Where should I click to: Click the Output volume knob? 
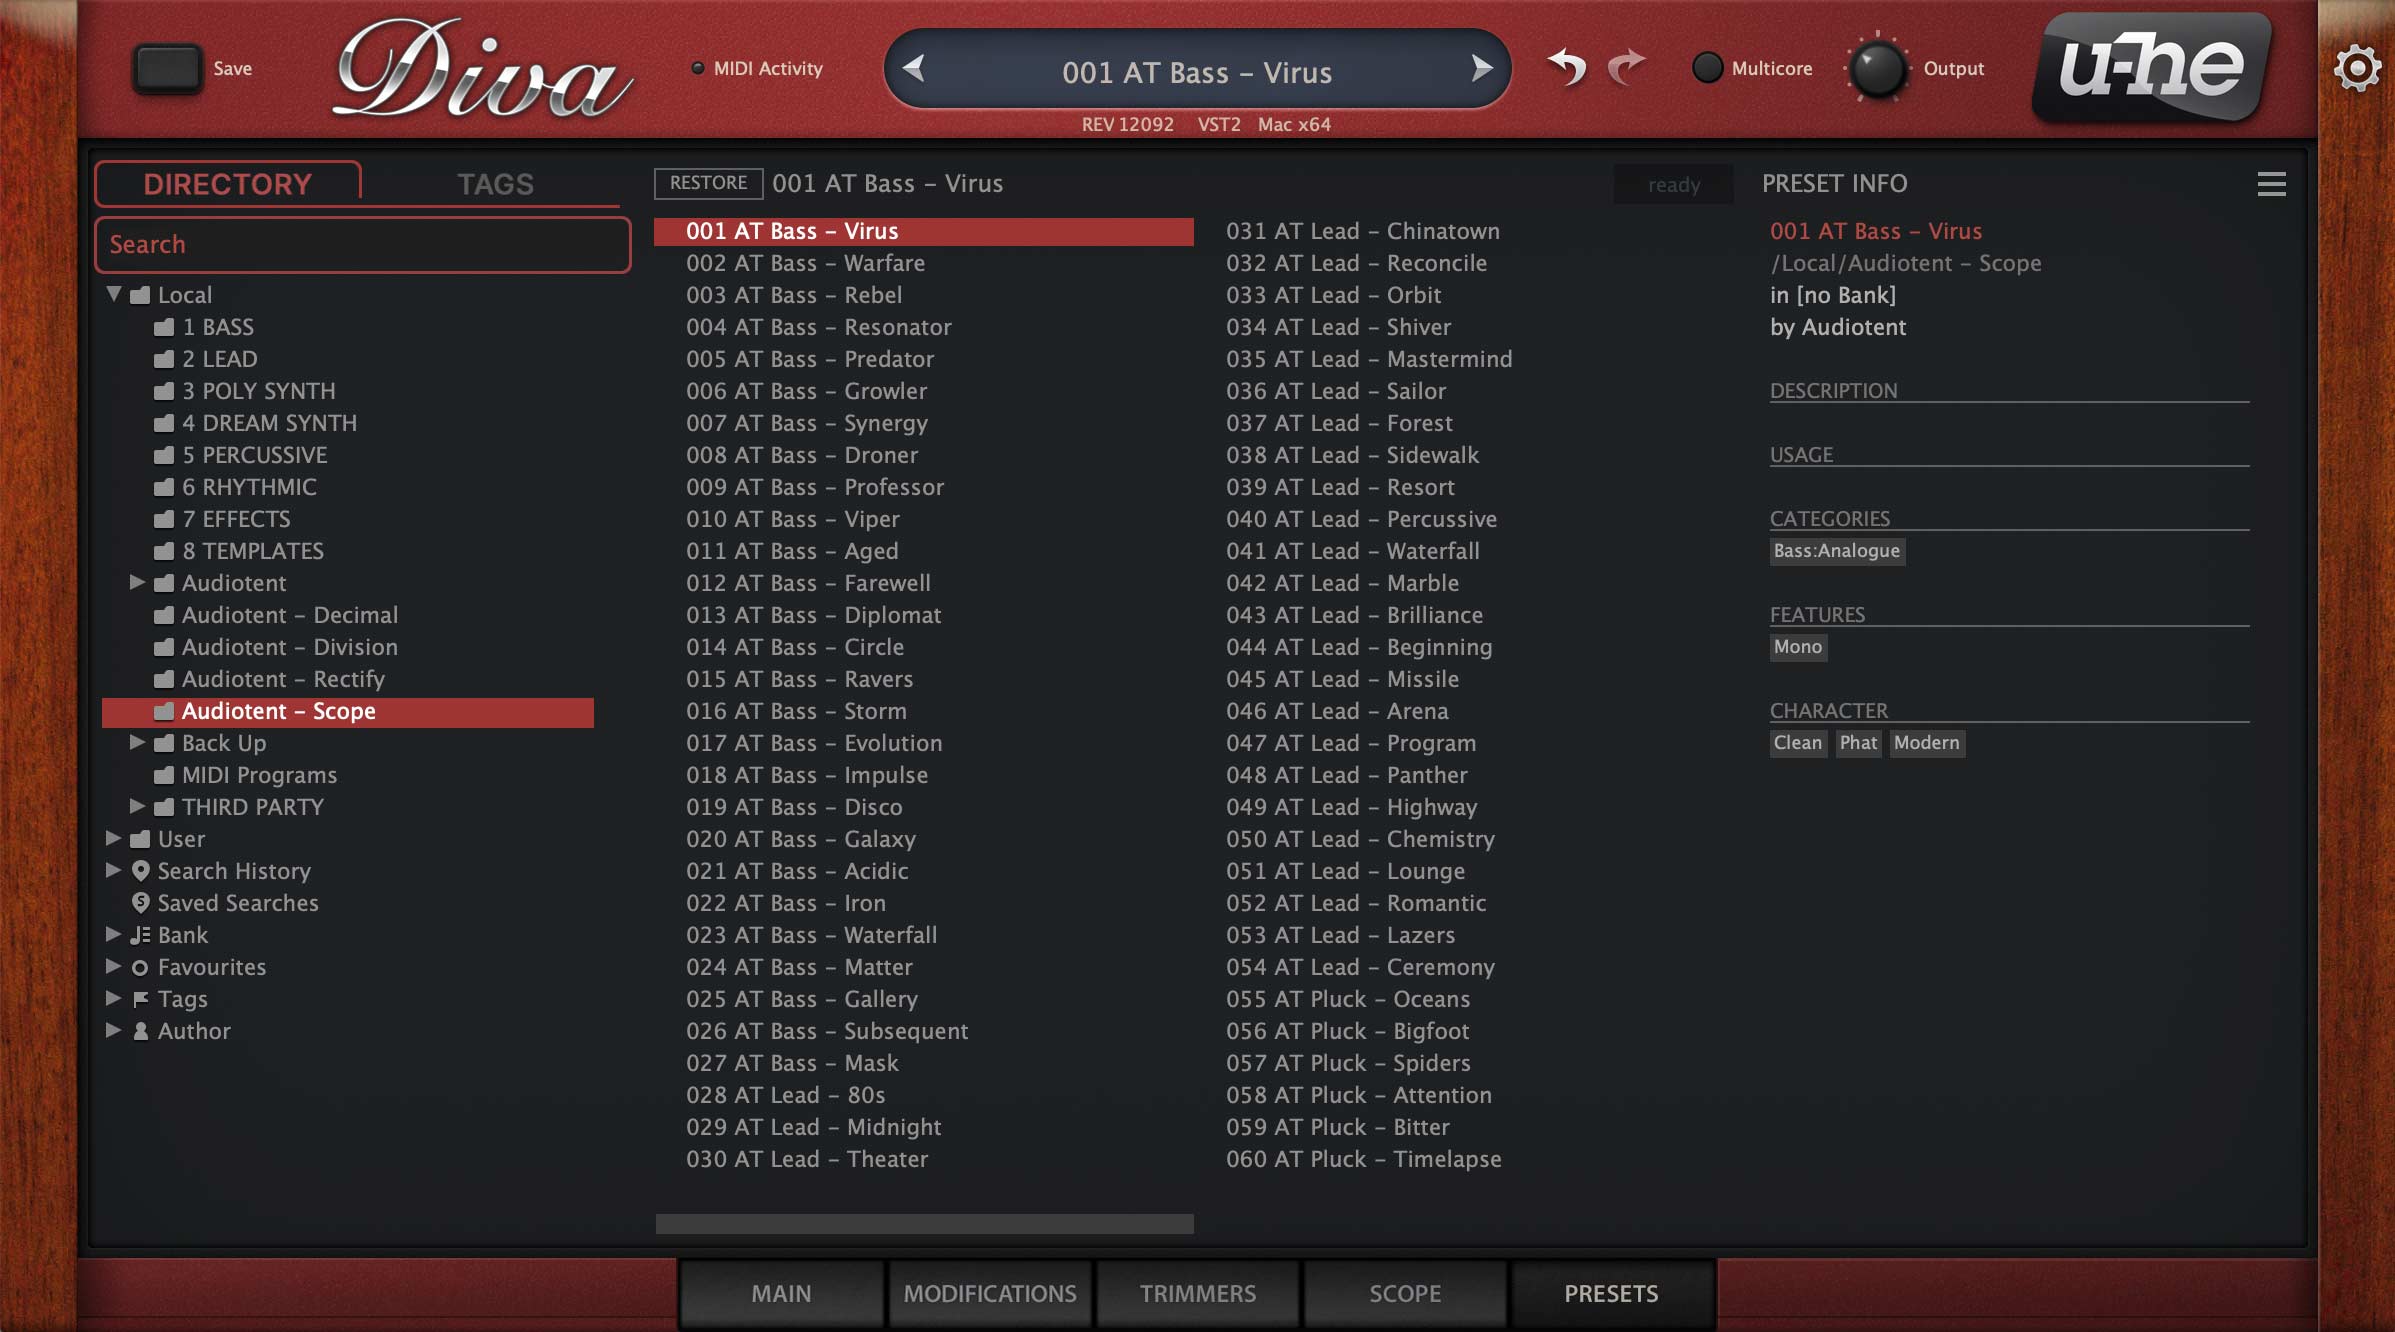1877,69
